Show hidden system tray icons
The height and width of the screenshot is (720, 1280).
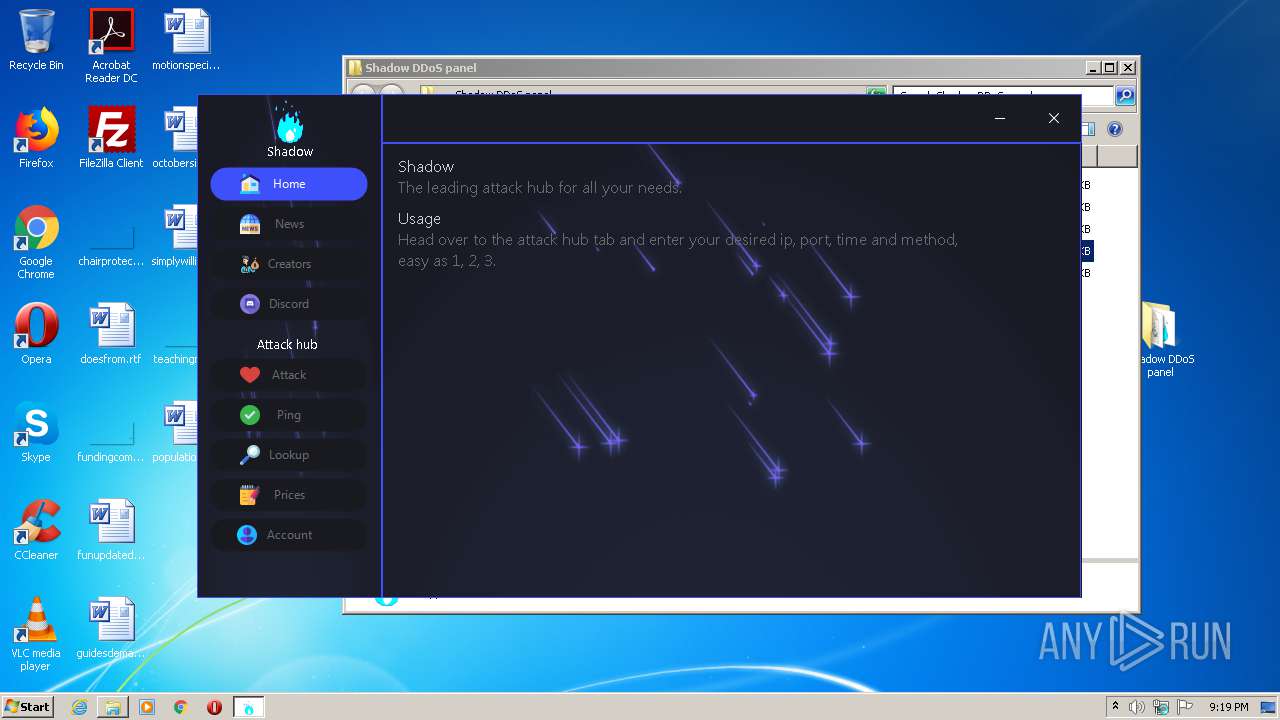(x=1115, y=707)
